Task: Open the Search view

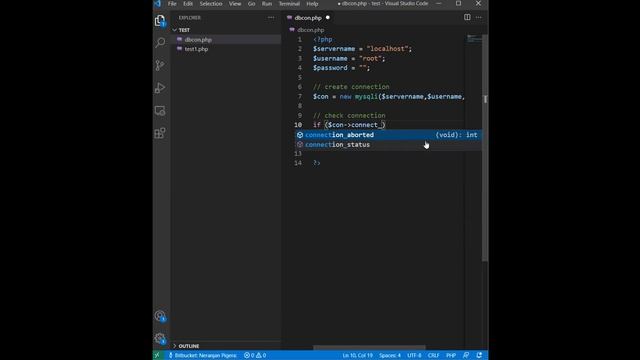Action: 160,42
